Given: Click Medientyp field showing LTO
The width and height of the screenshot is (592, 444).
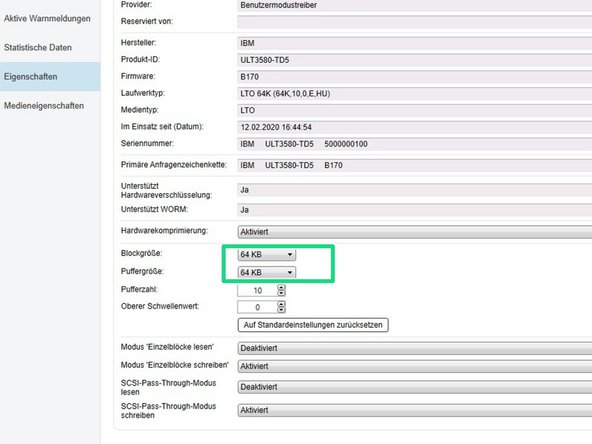Looking at the screenshot, I should (415, 110).
